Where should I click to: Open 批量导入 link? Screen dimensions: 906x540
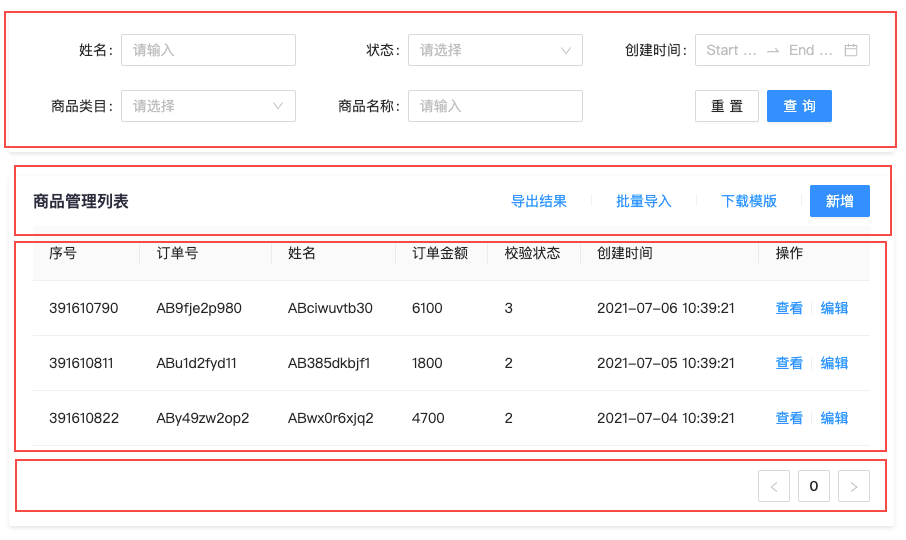click(644, 201)
